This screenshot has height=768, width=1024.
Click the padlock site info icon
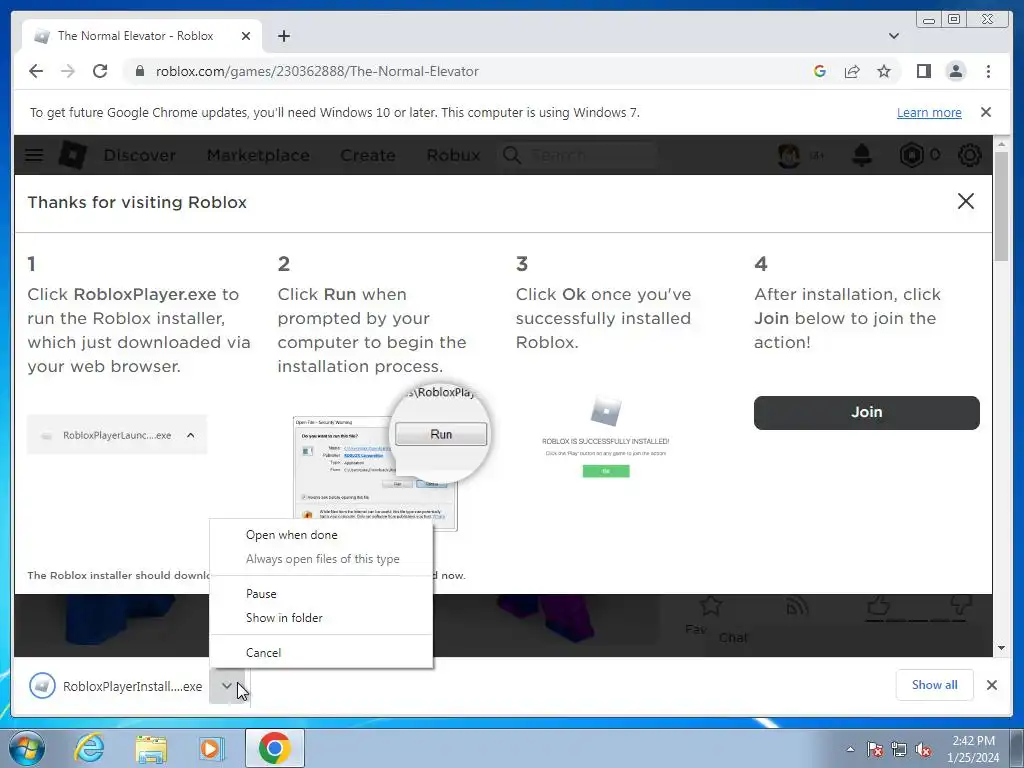(140, 71)
